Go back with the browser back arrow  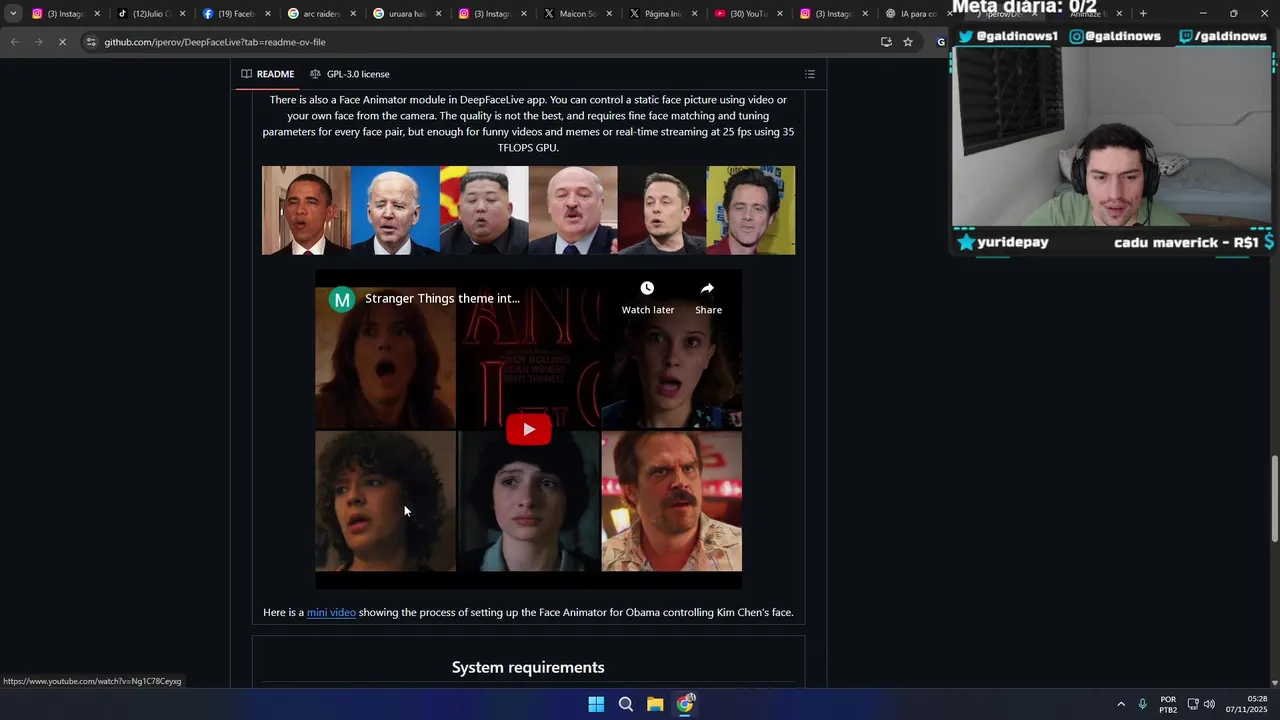pyautogui.click(x=14, y=42)
